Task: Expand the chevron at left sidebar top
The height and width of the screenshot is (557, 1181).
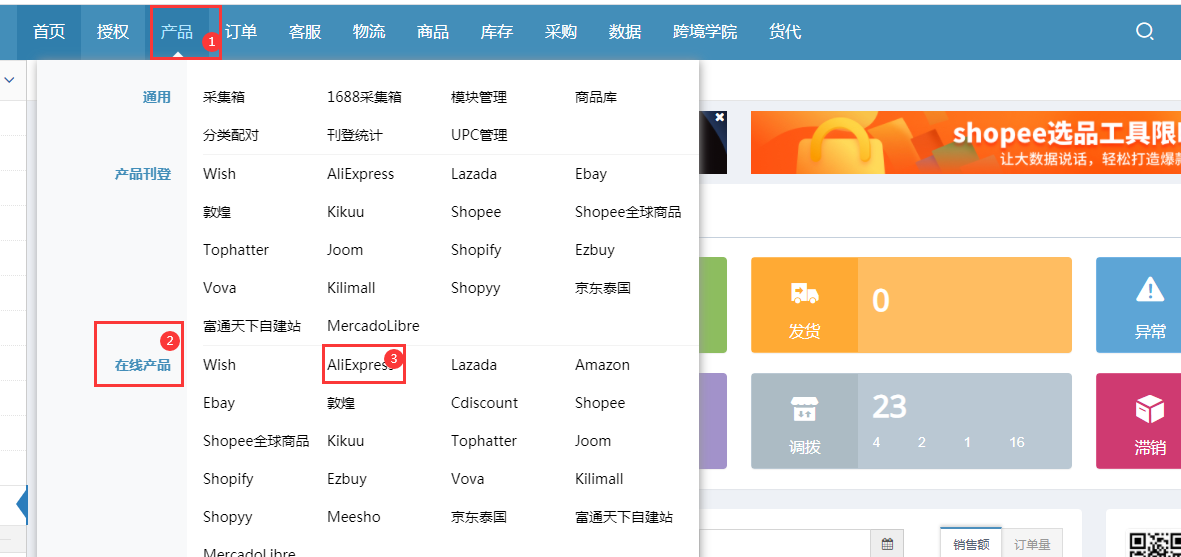Action: point(11,79)
